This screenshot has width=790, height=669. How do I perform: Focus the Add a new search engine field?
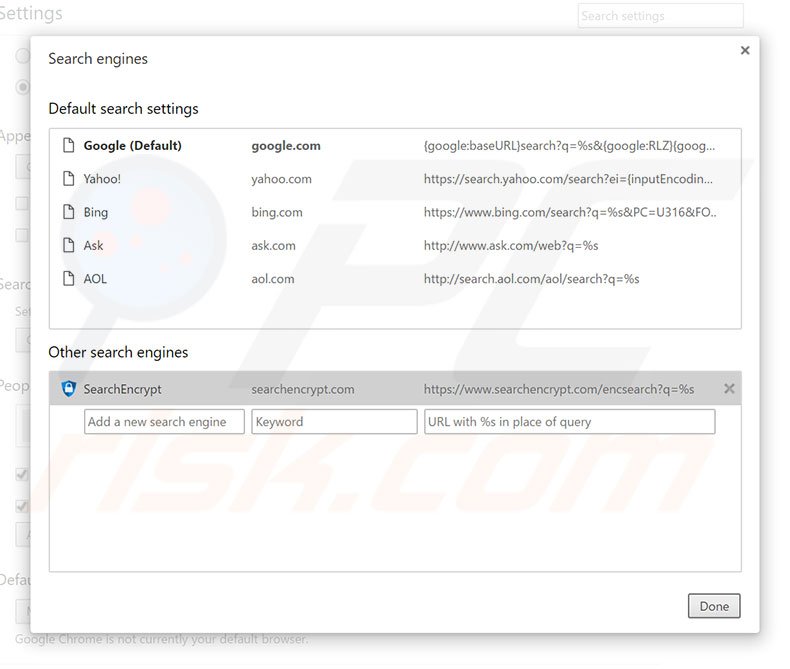tap(164, 422)
